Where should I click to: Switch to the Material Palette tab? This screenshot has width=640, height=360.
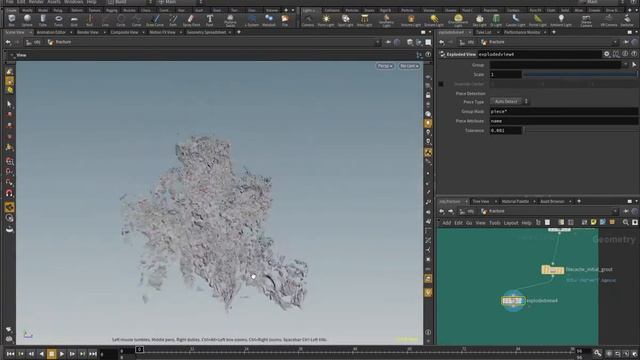[x=515, y=201]
